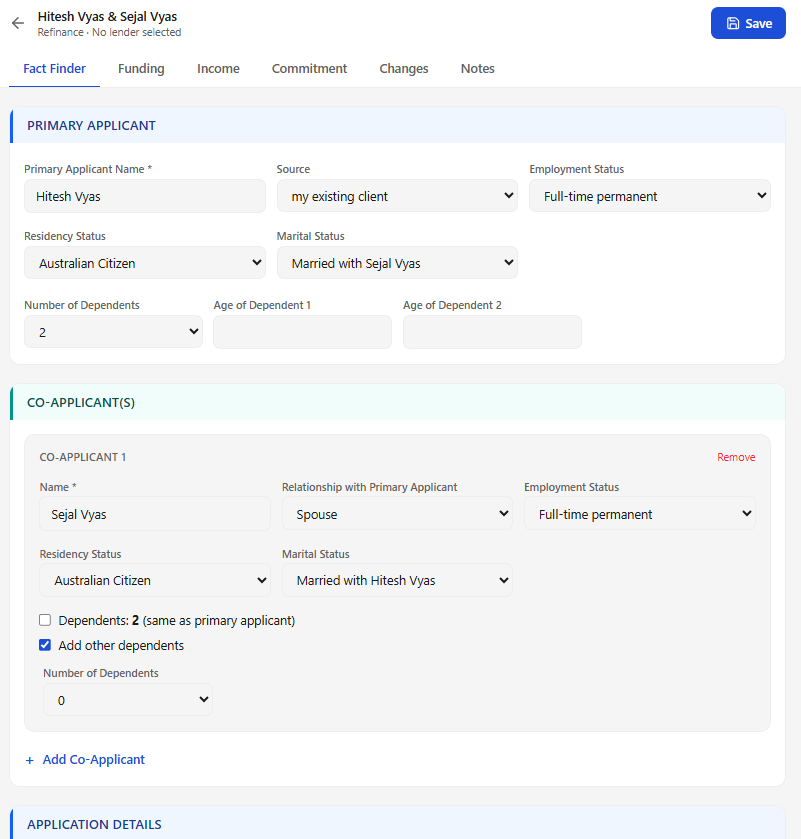801x839 pixels.
Task: Go to the Changes tab
Action: tap(403, 68)
